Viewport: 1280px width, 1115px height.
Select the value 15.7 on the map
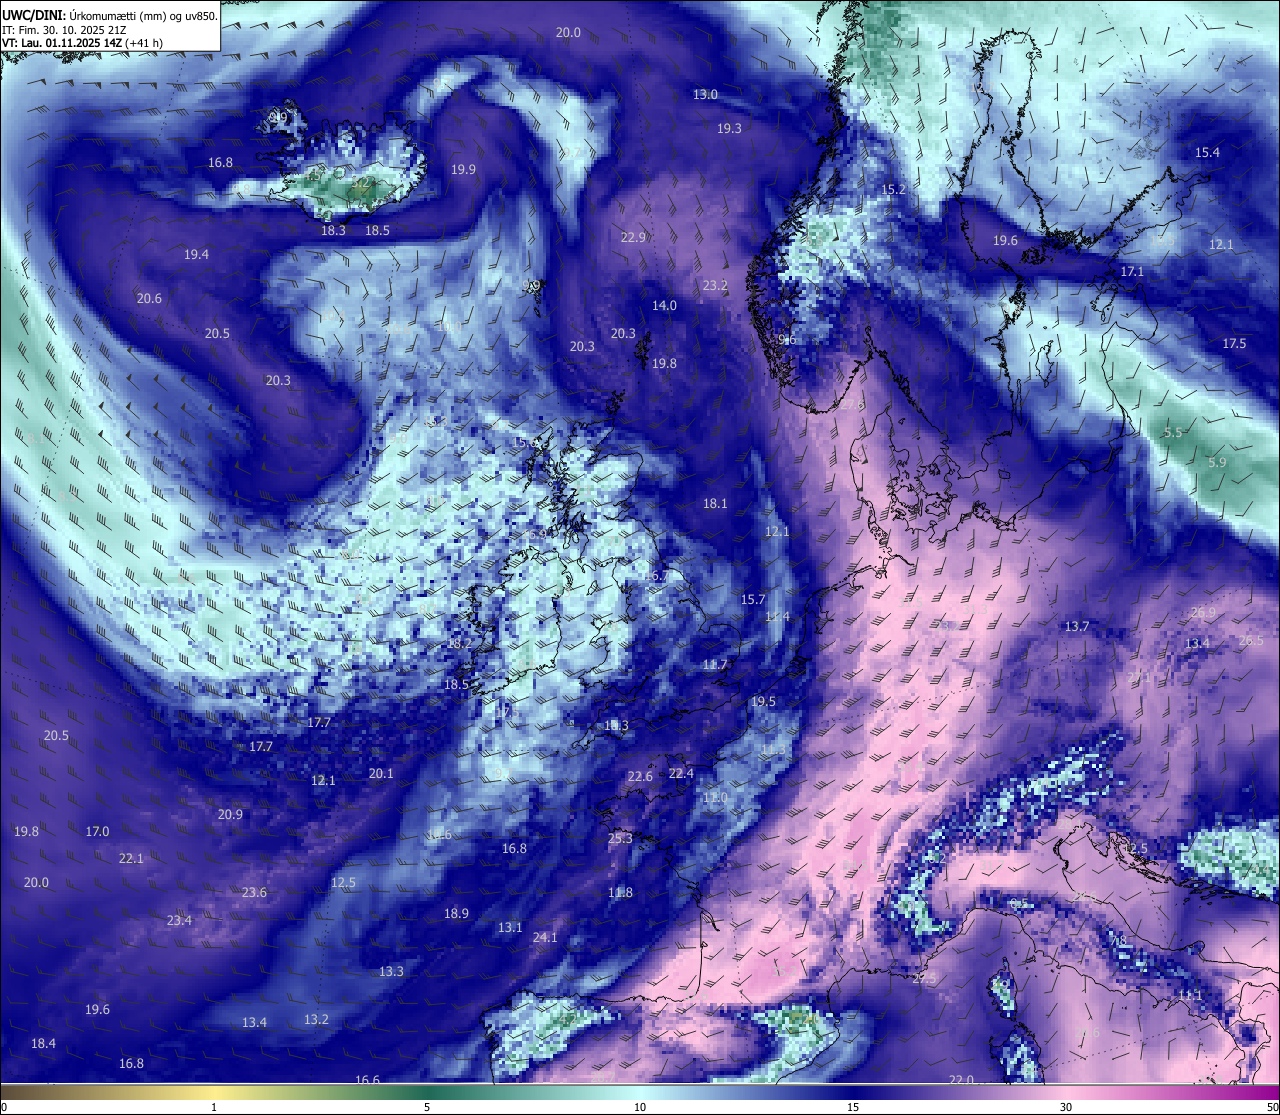tap(752, 599)
